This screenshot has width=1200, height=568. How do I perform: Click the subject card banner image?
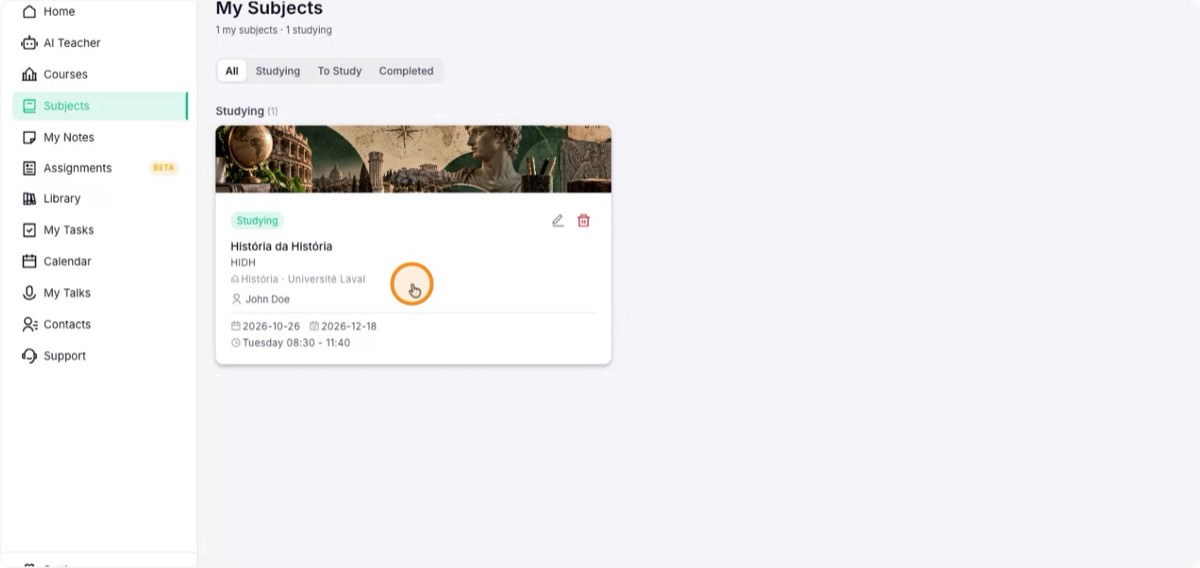click(x=413, y=159)
